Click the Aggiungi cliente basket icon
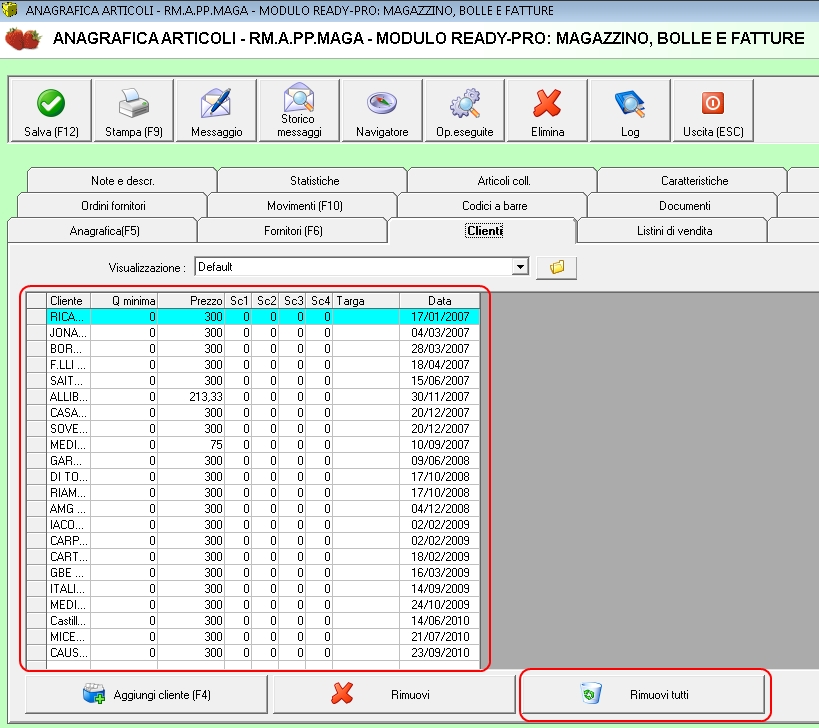 [x=94, y=694]
